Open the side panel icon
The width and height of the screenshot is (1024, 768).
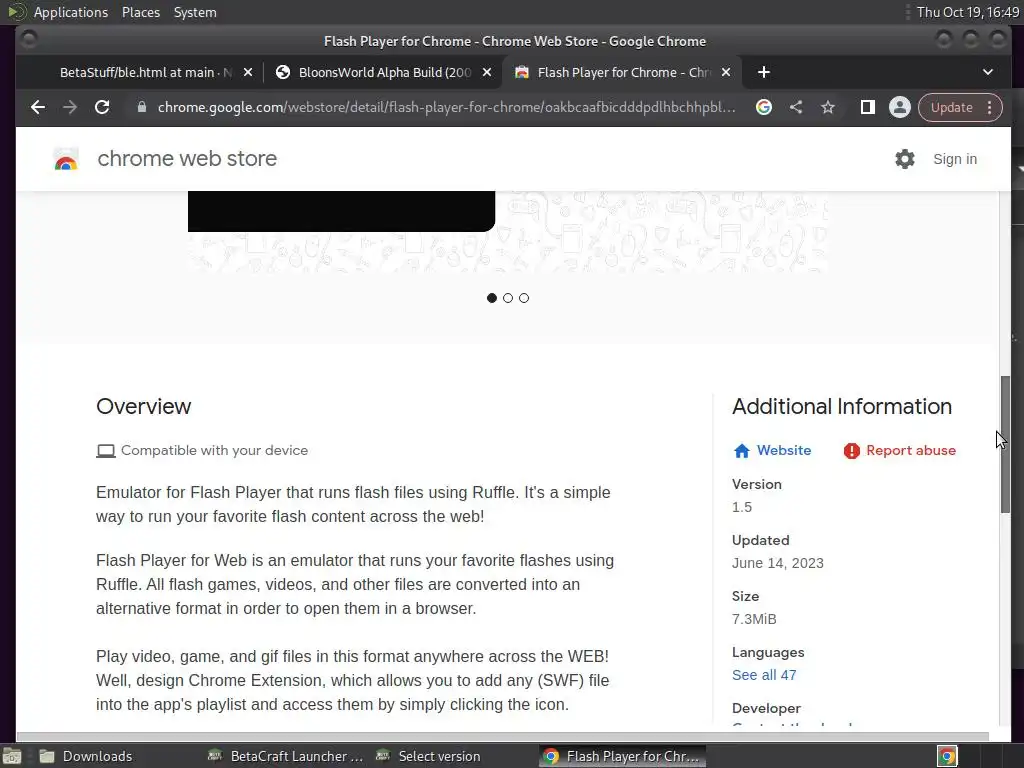867,107
